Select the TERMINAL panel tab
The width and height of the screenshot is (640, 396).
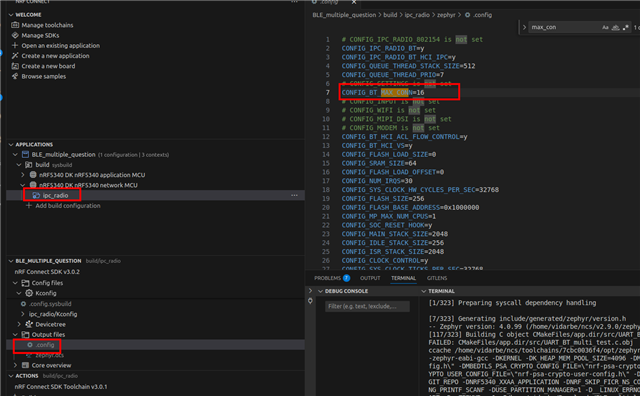403,278
